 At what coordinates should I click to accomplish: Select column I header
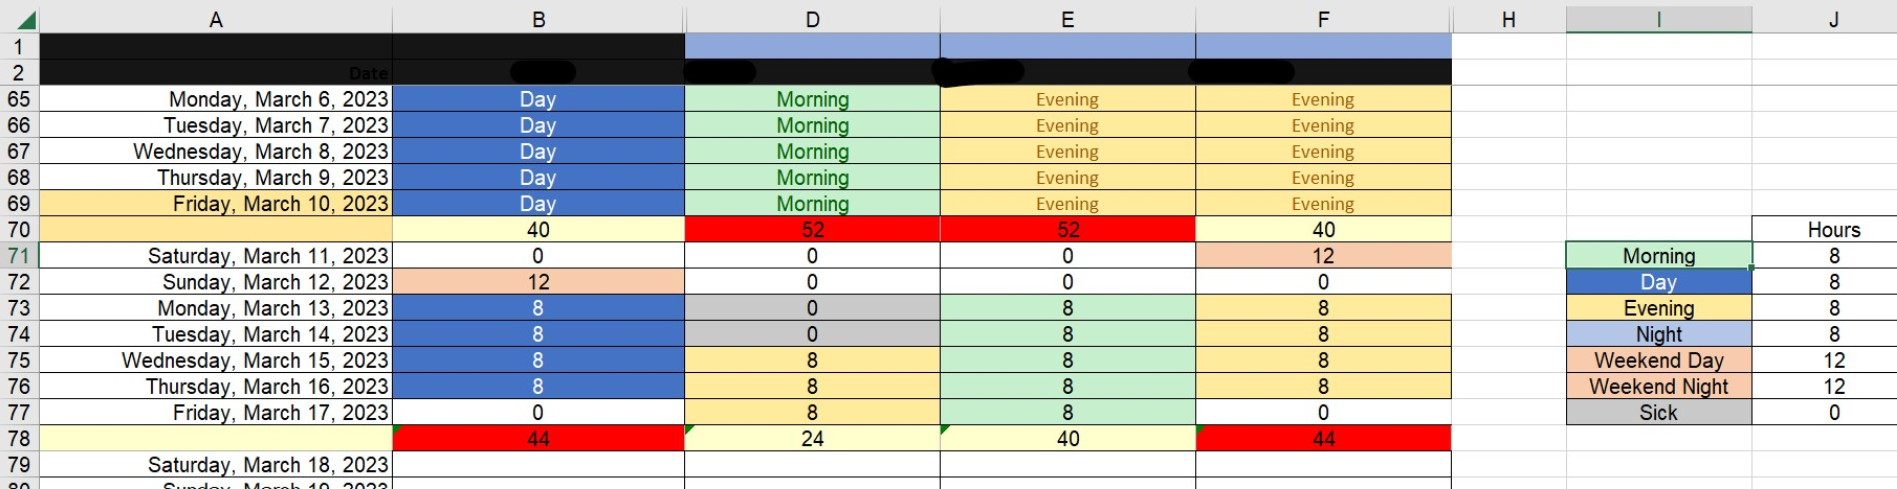(x=1659, y=20)
